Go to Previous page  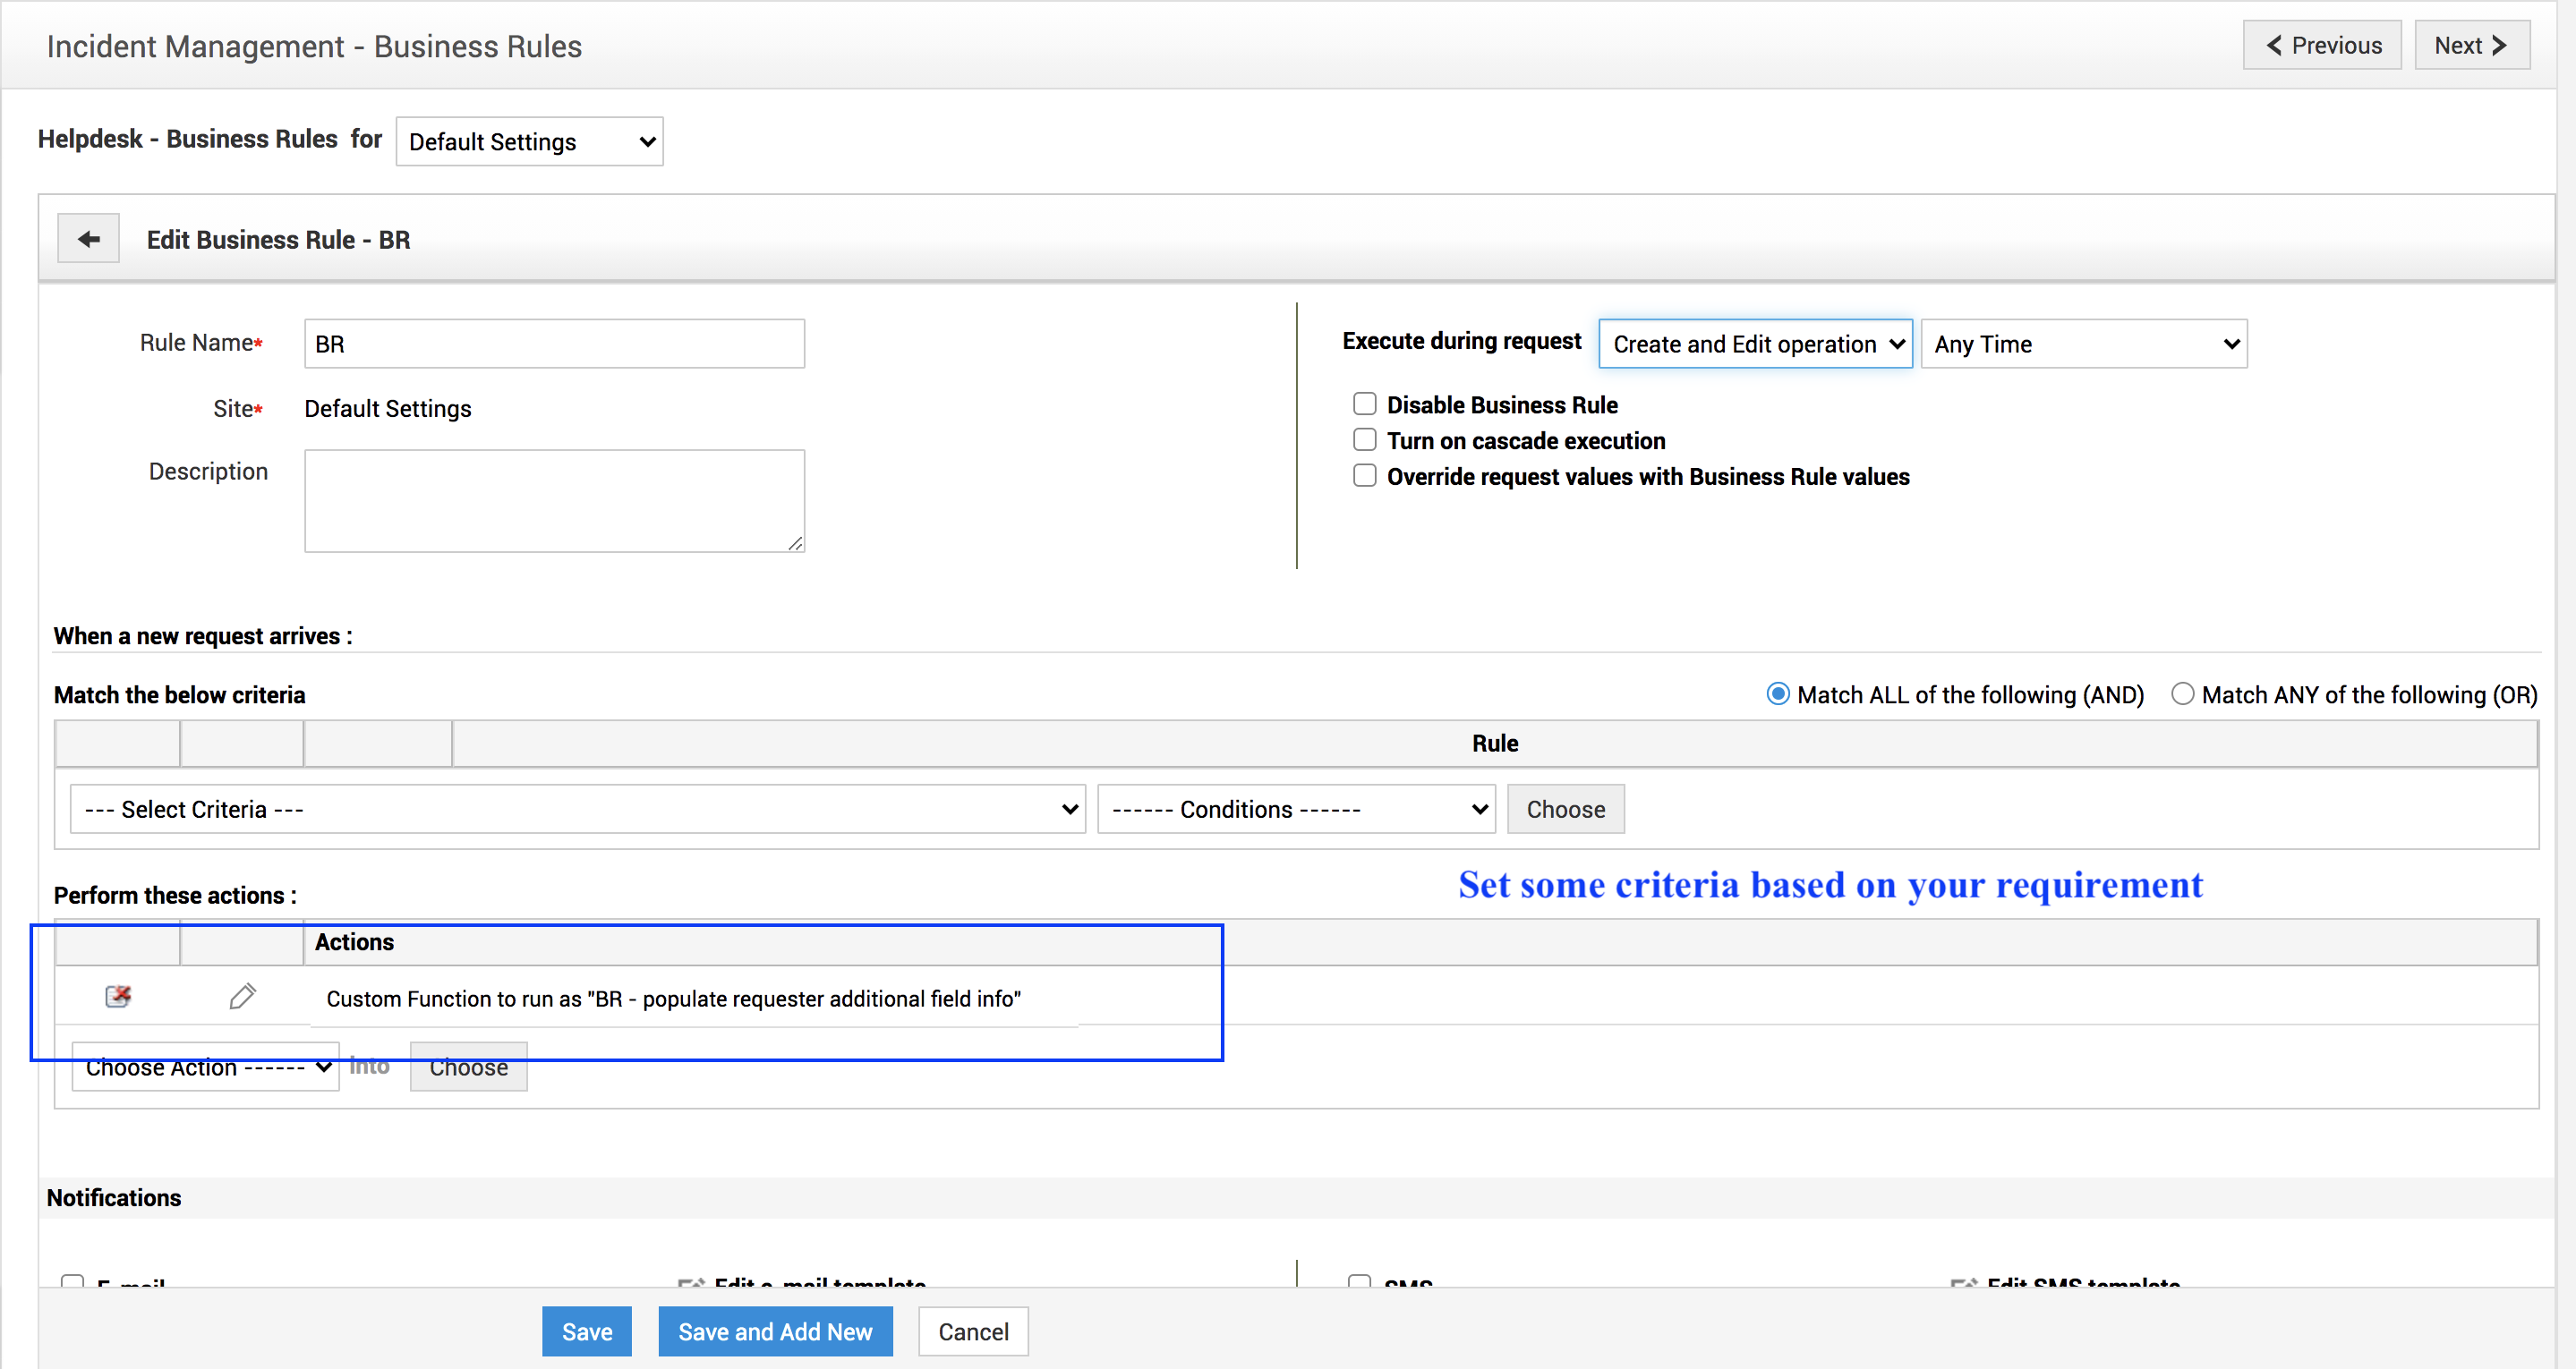2321,46
